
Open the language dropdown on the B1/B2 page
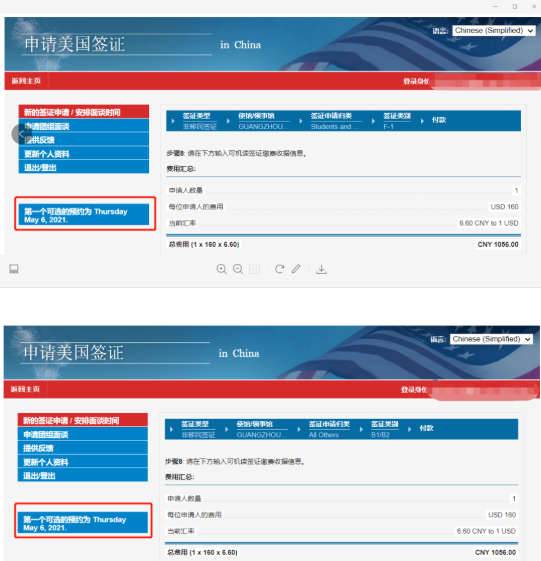(x=491, y=339)
